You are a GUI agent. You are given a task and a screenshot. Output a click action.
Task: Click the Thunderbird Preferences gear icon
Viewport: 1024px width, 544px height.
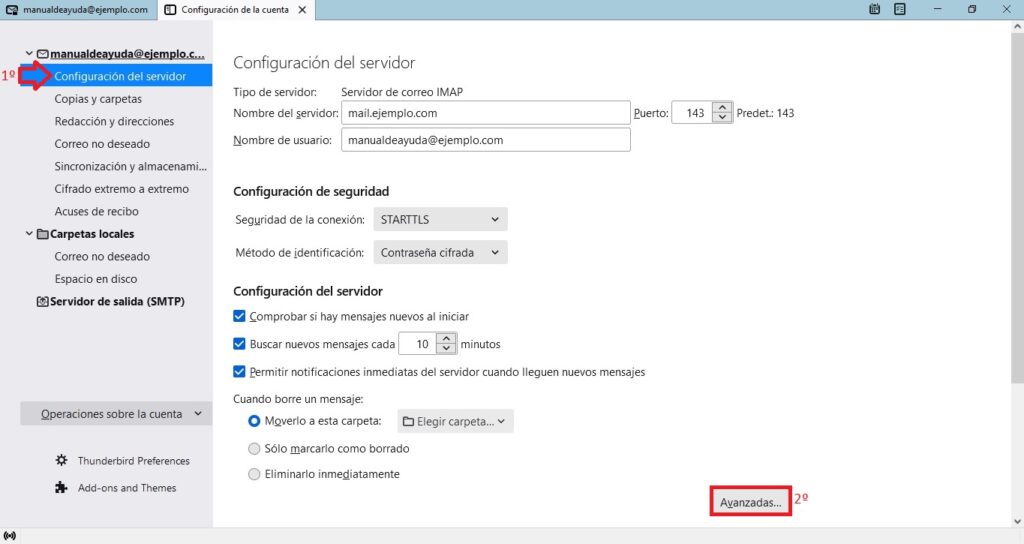click(x=61, y=460)
